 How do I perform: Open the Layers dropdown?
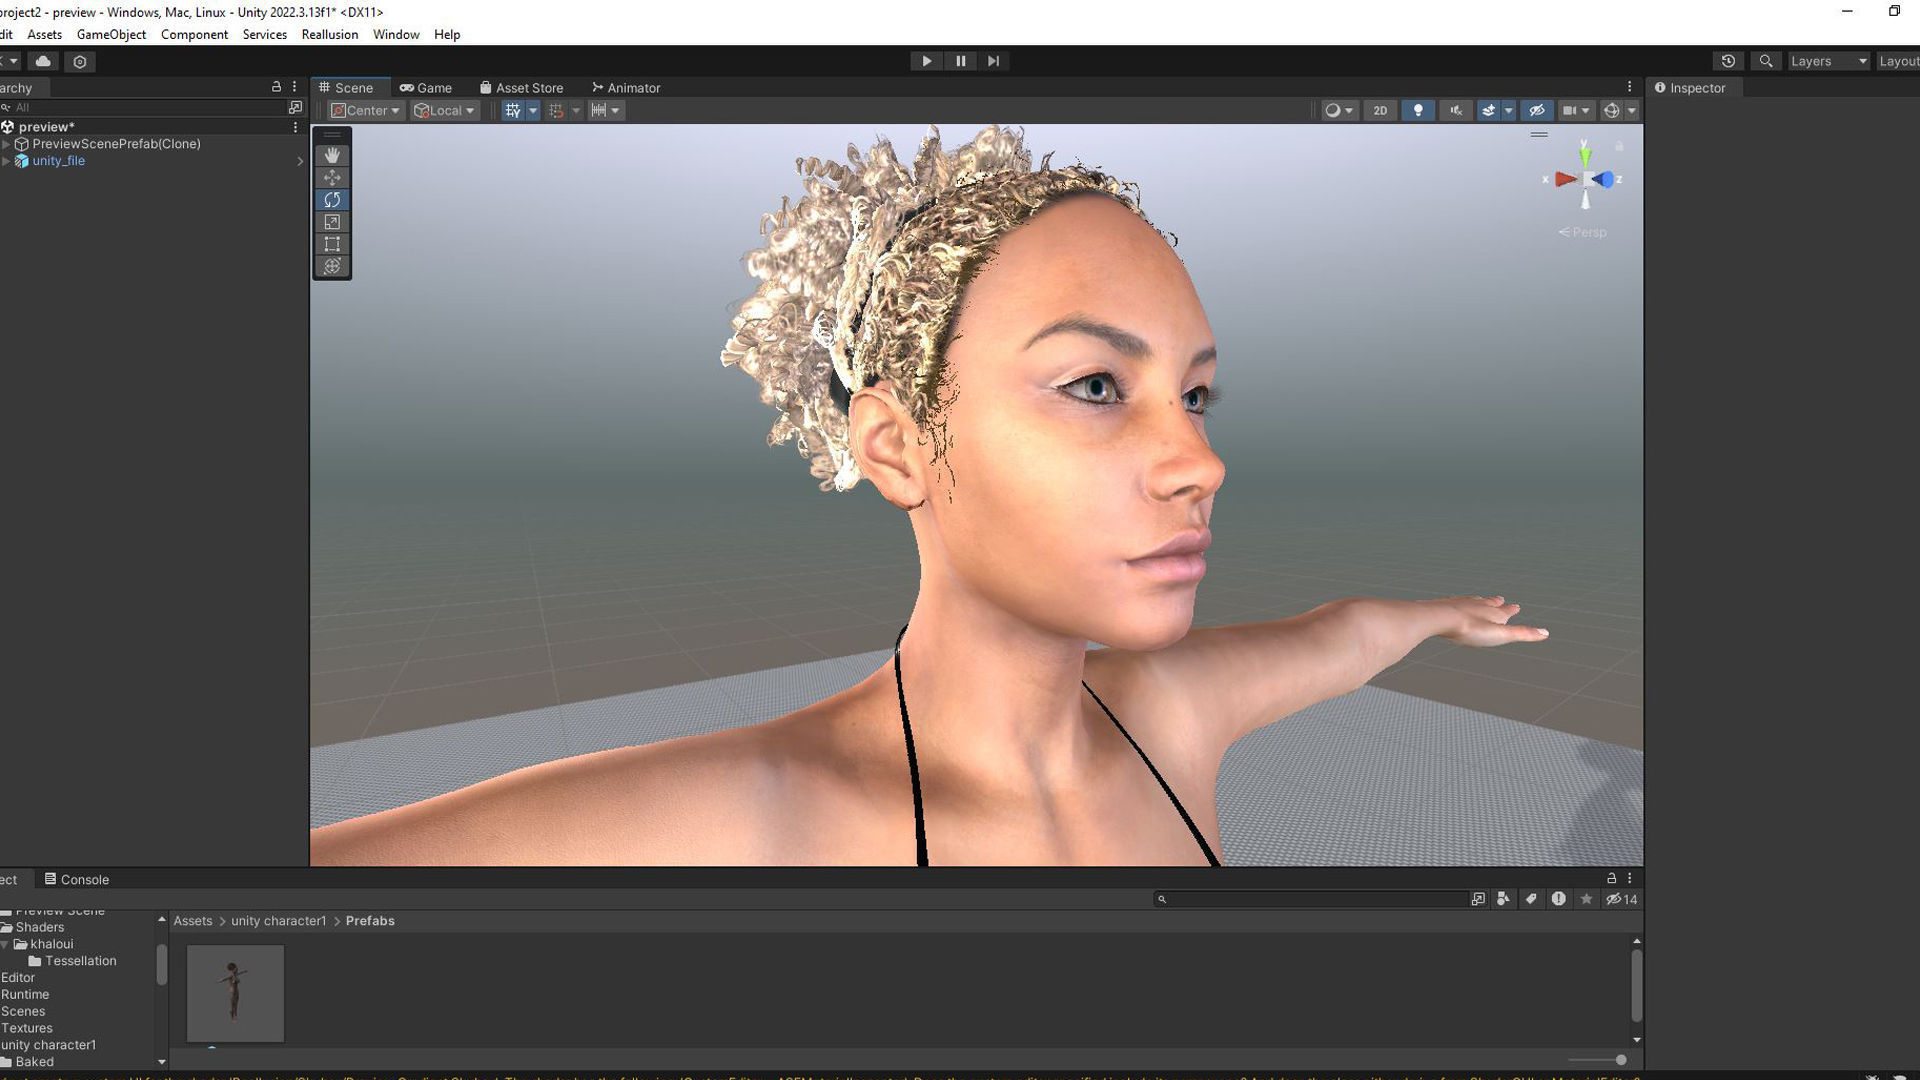[x=1828, y=61]
